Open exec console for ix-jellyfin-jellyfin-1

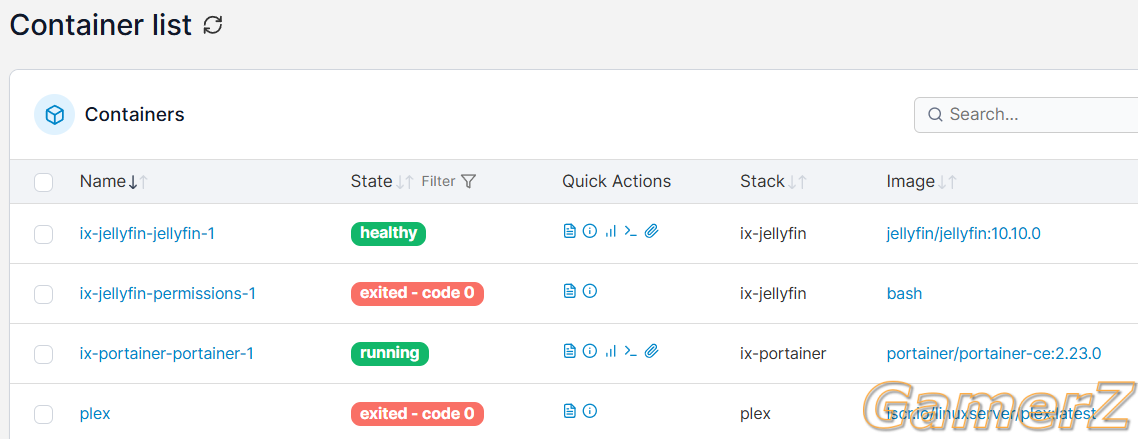click(x=631, y=231)
